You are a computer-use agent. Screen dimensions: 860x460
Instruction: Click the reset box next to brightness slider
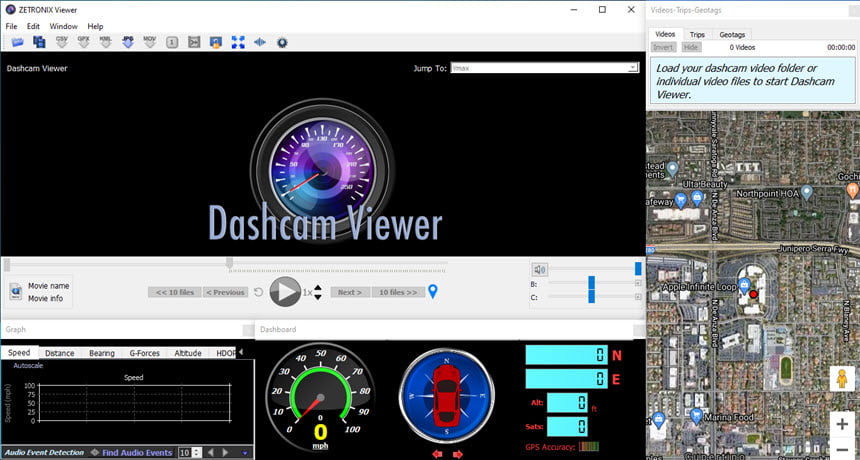[x=638, y=283]
